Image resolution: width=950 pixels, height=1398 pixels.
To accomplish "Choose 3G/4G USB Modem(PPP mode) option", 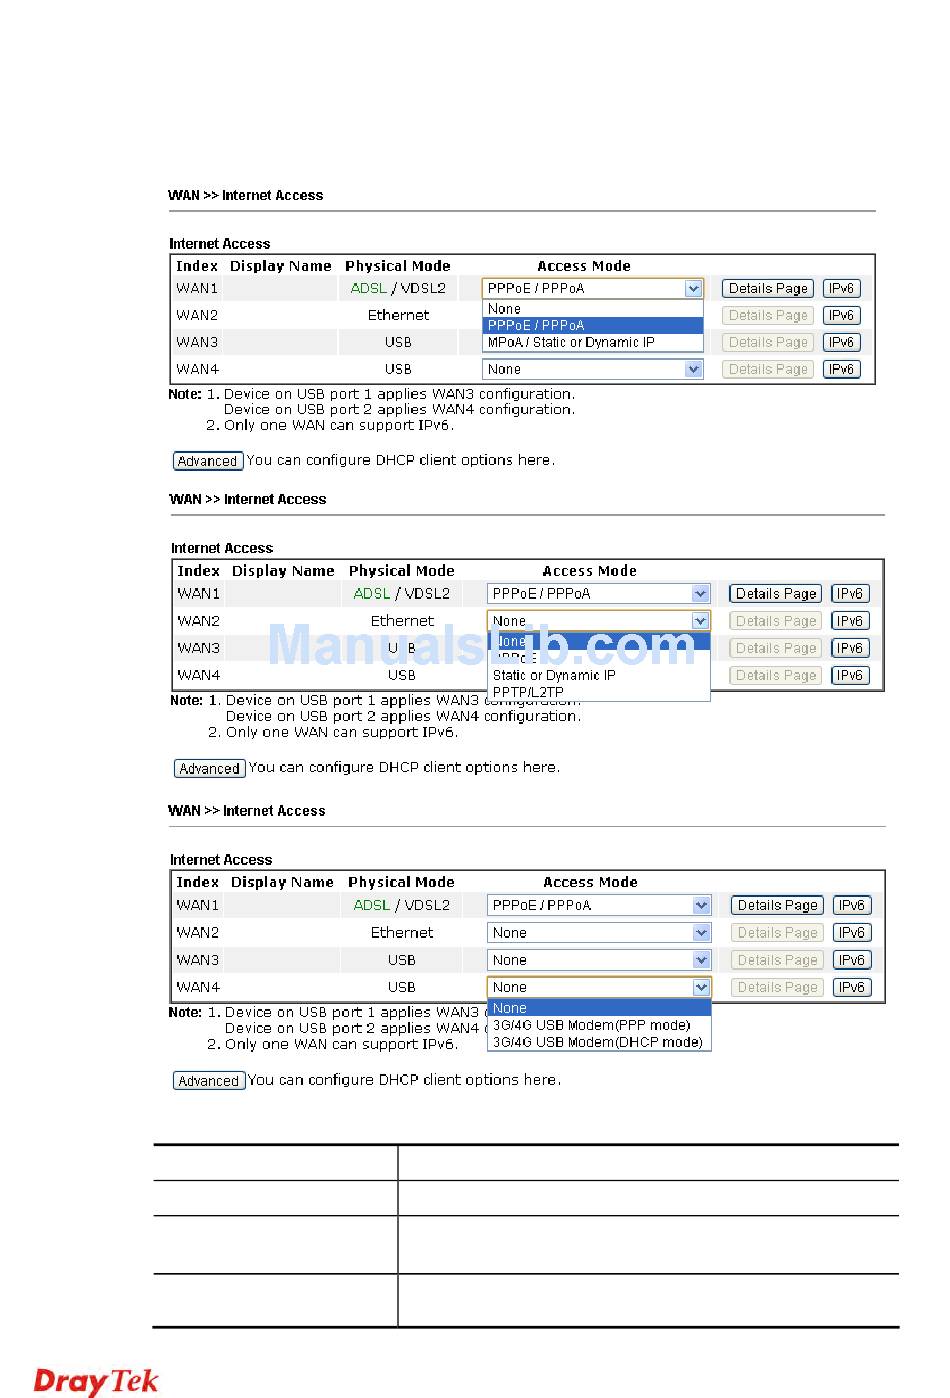I will click(x=600, y=1025).
